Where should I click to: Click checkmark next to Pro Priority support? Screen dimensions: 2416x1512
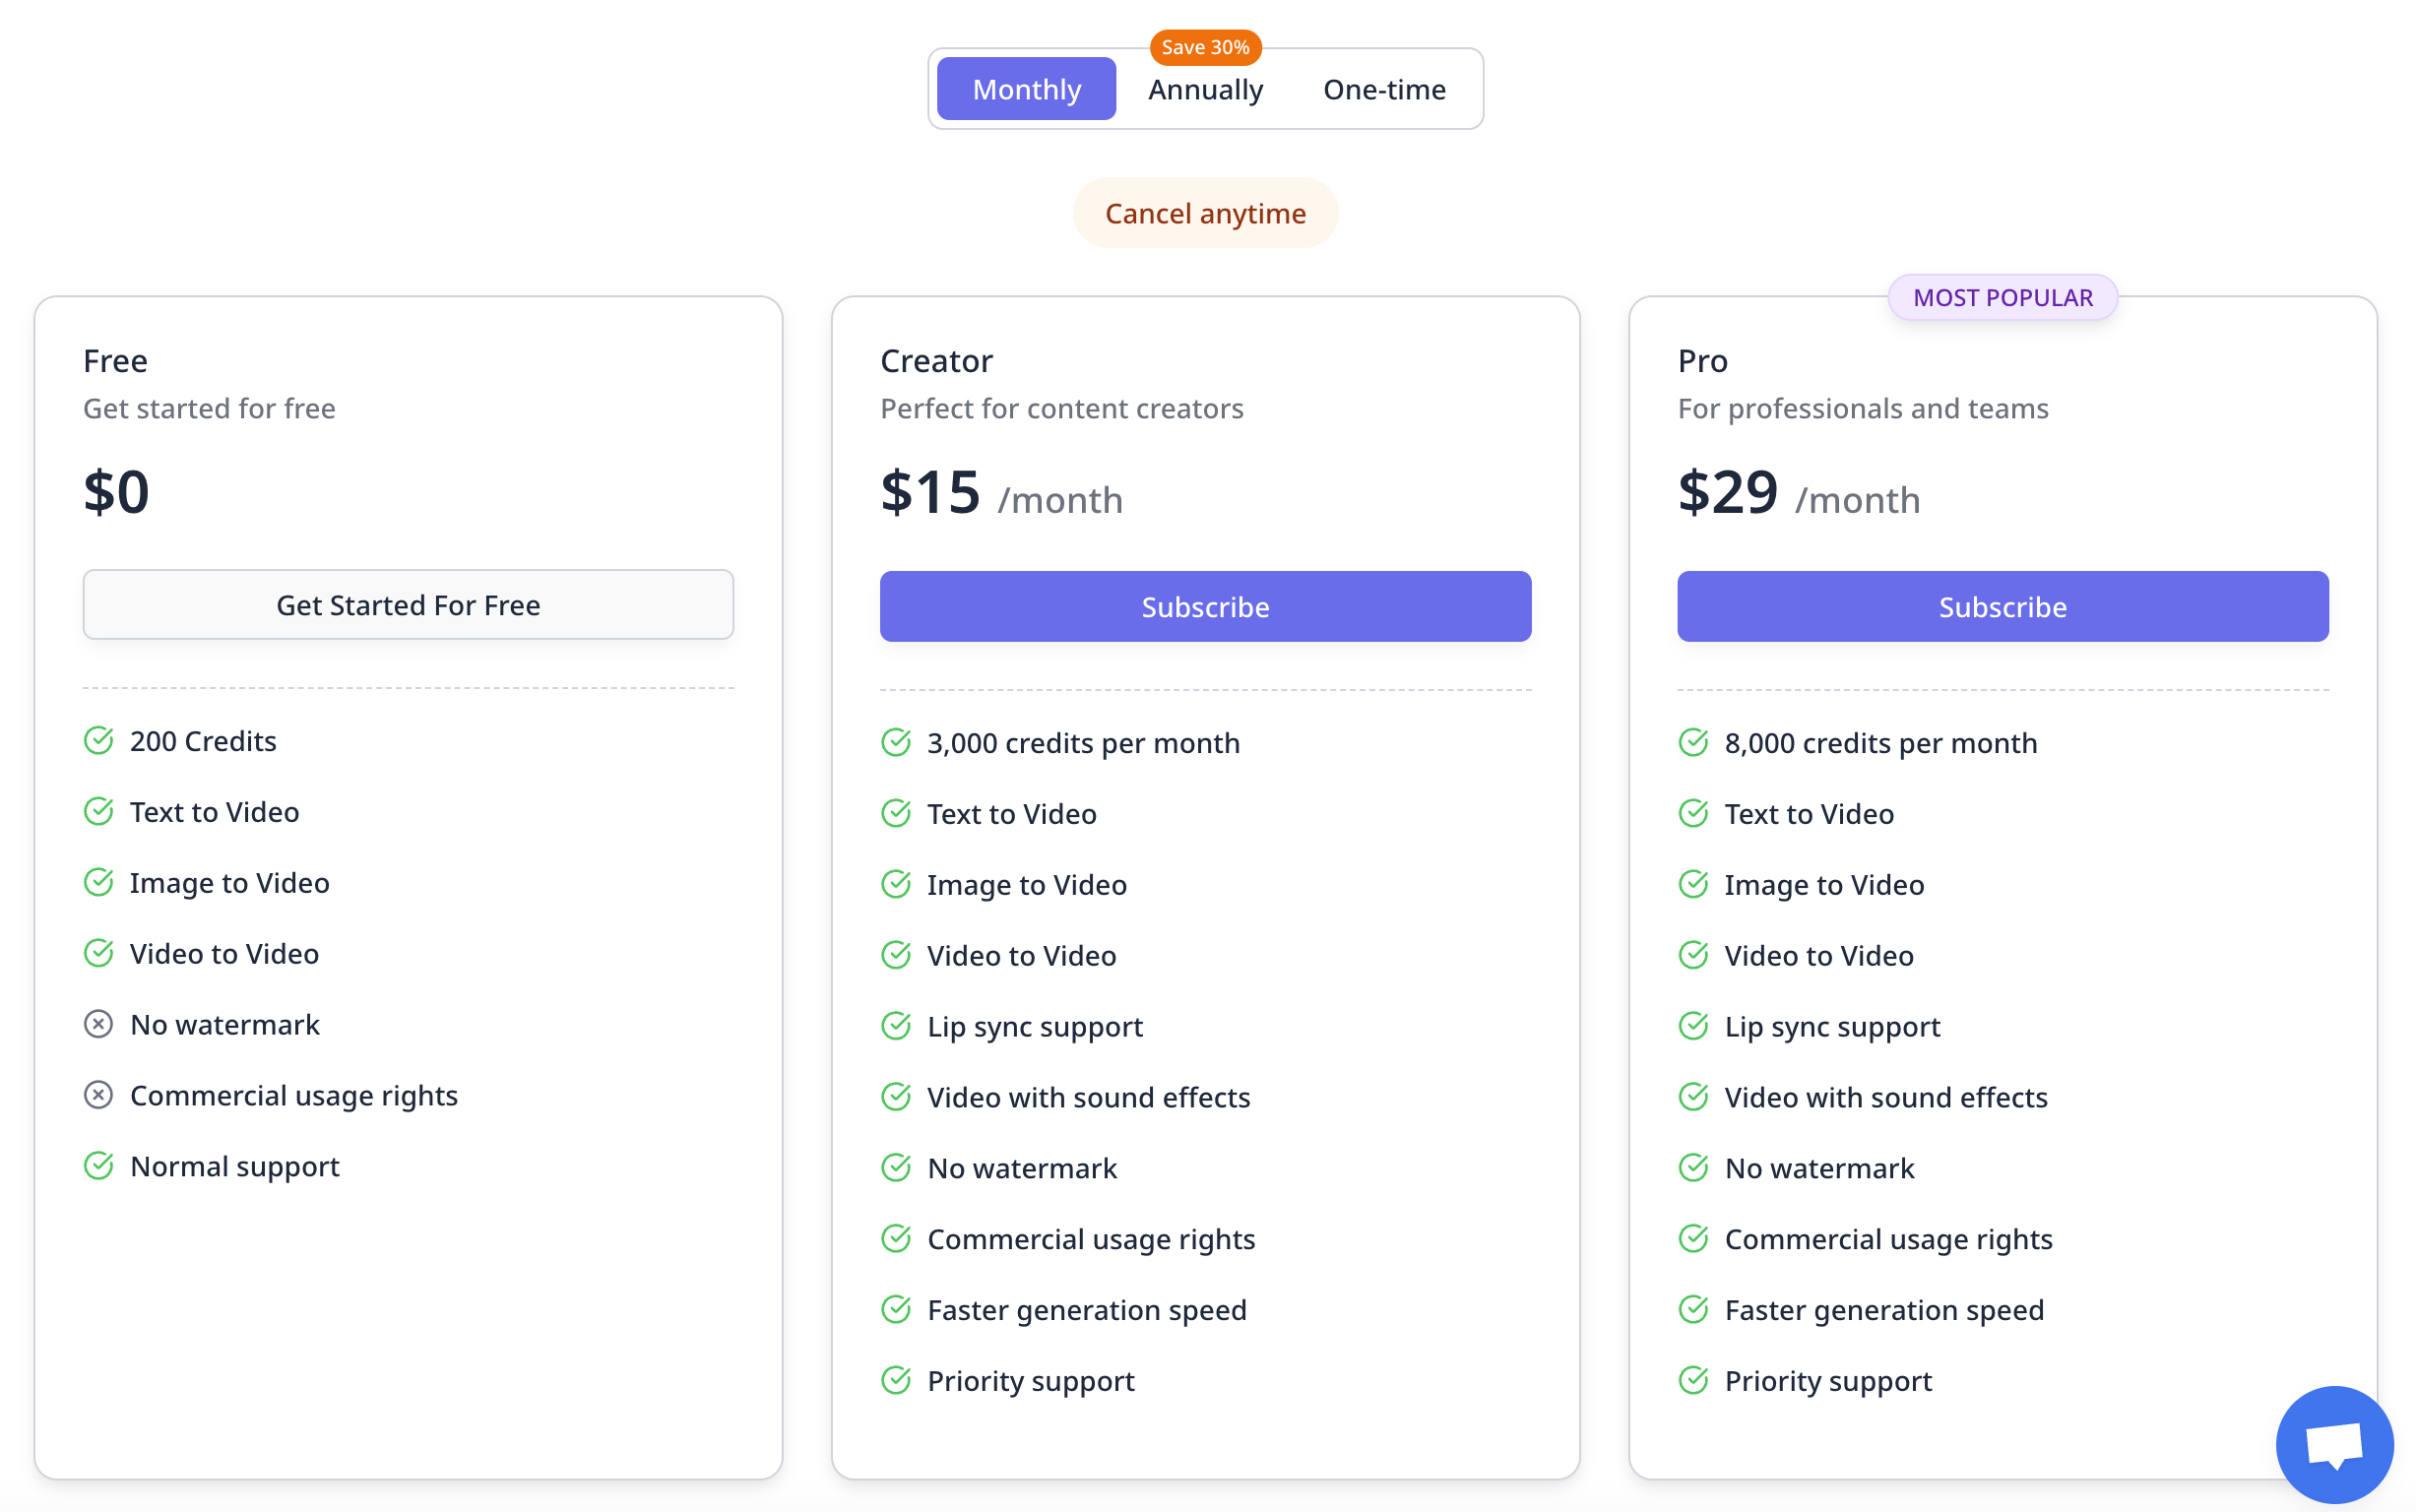click(1693, 1381)
